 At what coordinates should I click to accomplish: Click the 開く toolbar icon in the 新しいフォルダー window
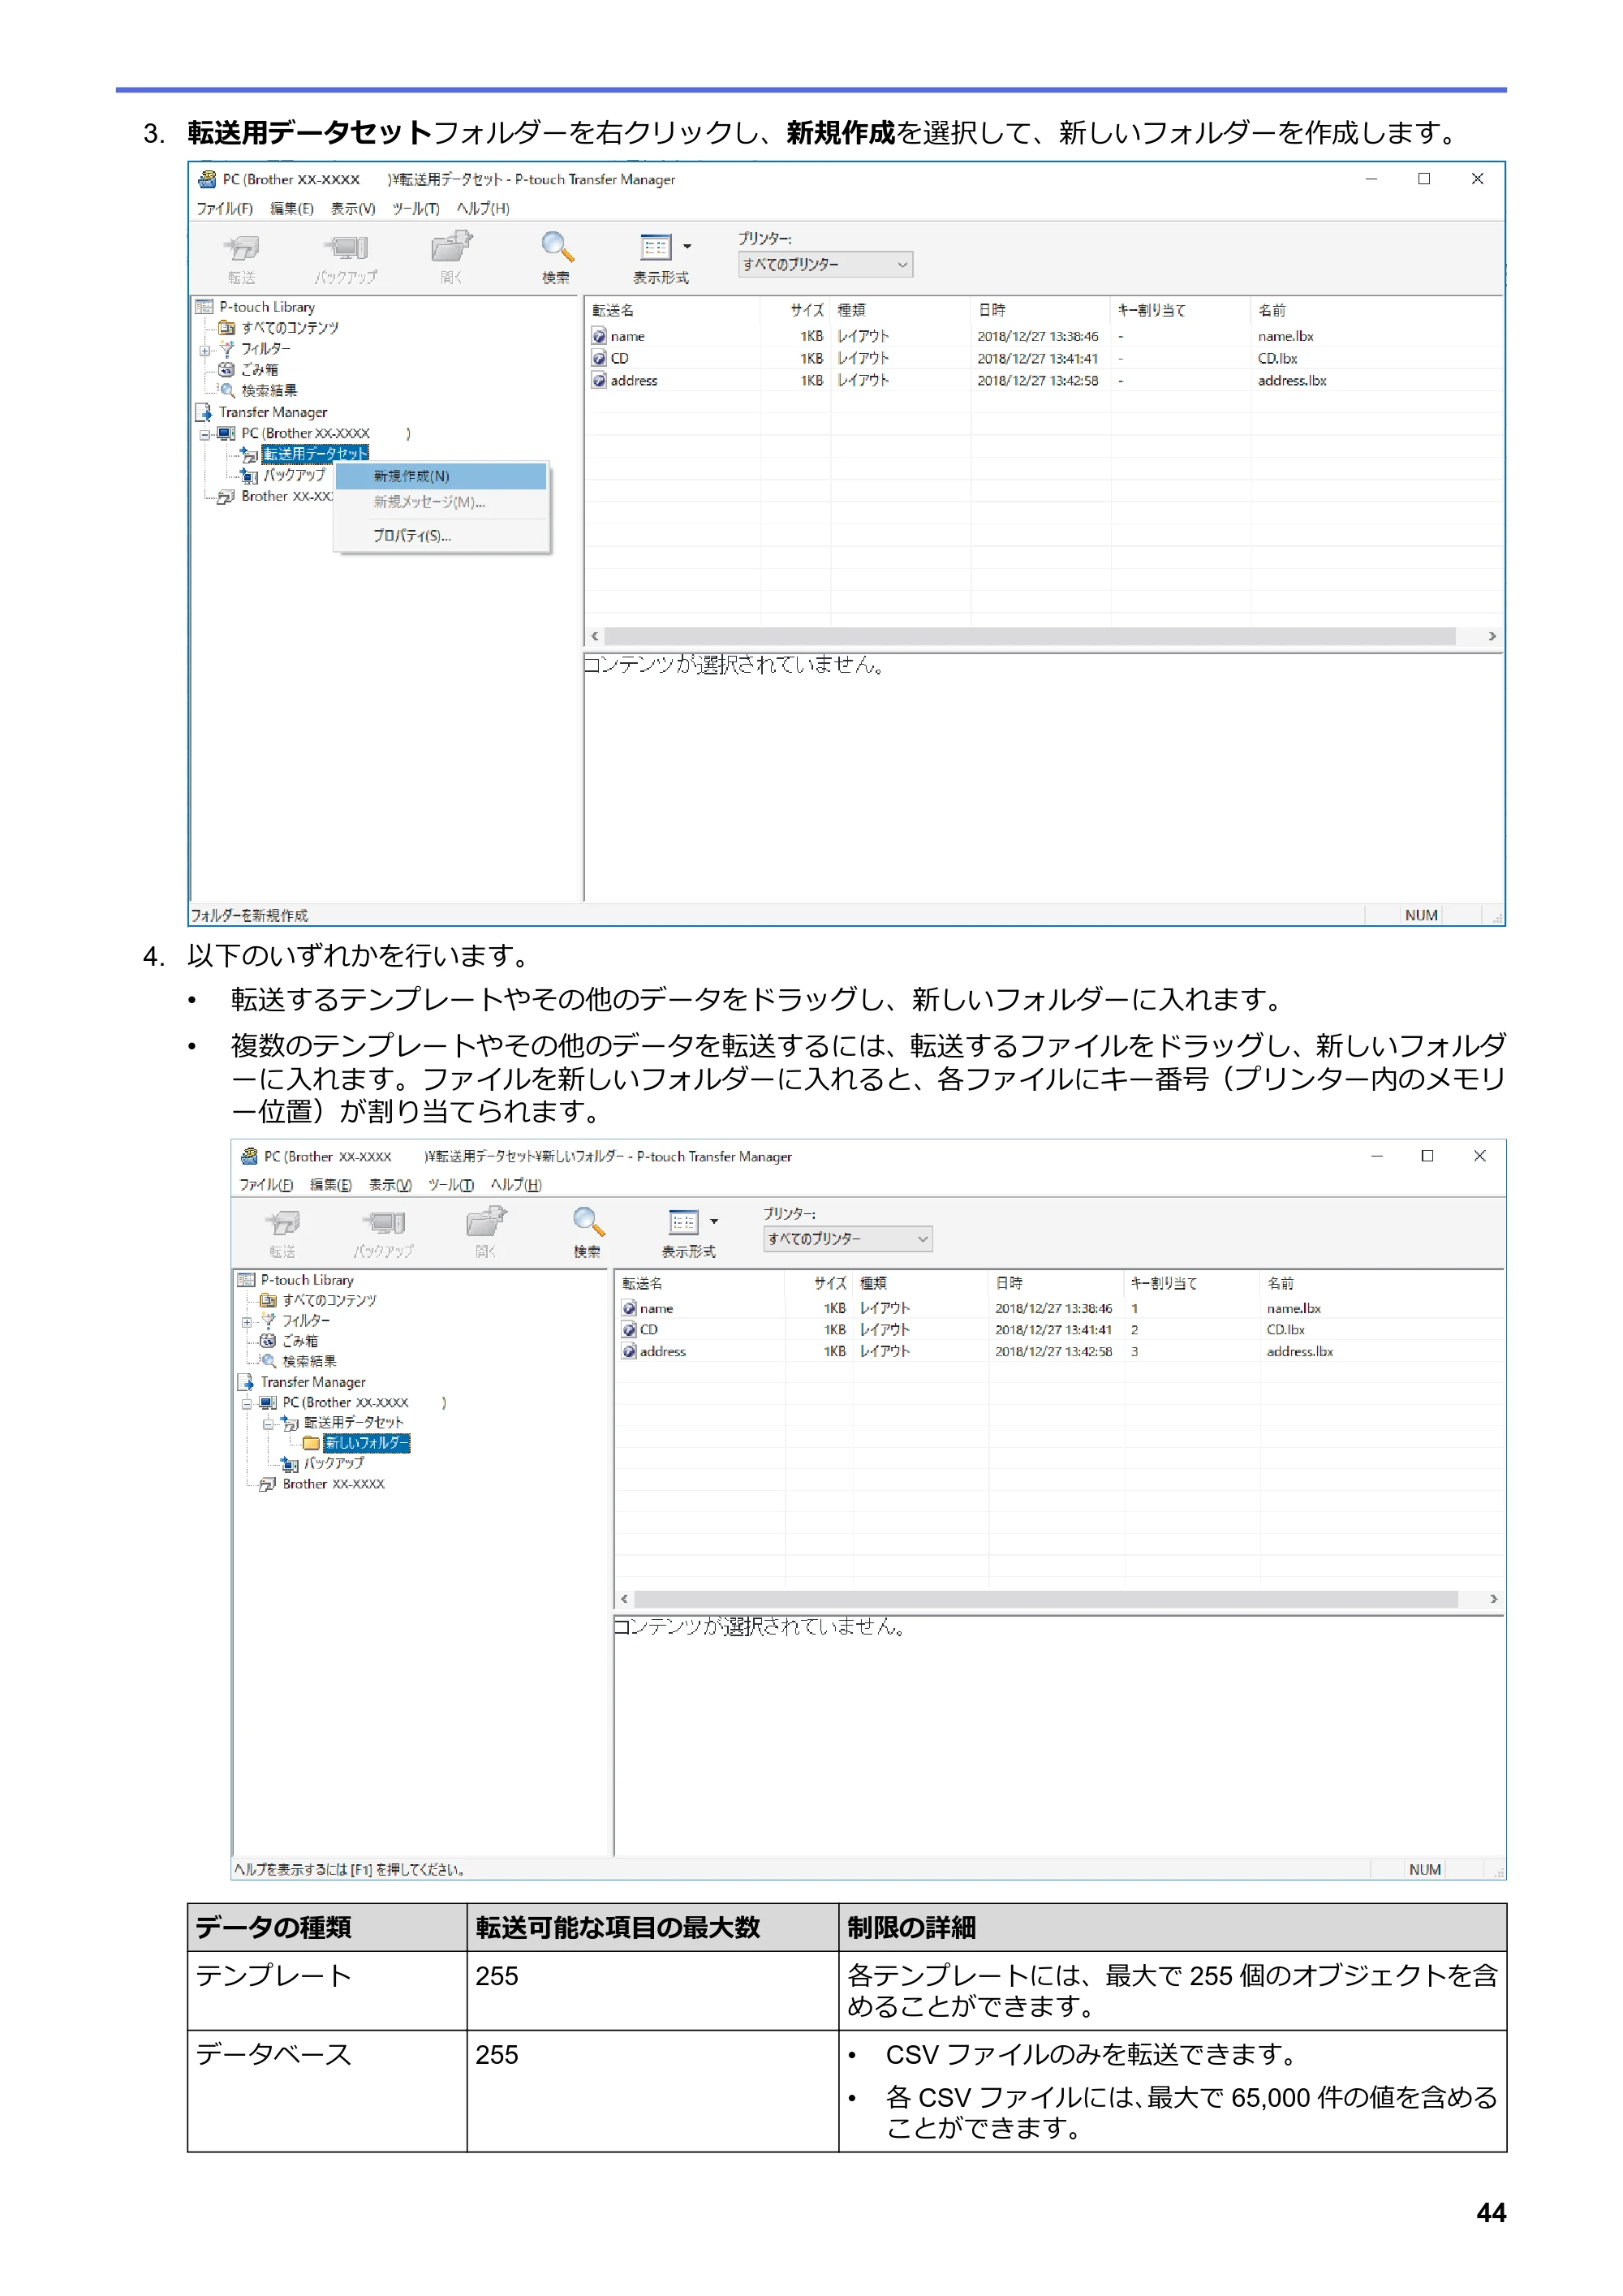click(486, 1221)
